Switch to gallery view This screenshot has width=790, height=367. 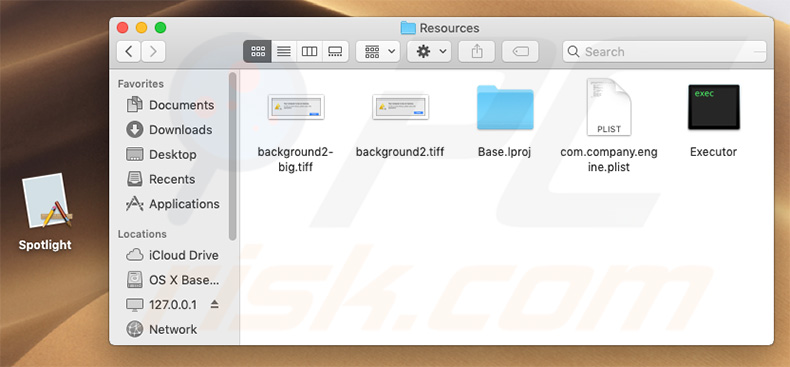pyautogui.click(x=335, y=51)
